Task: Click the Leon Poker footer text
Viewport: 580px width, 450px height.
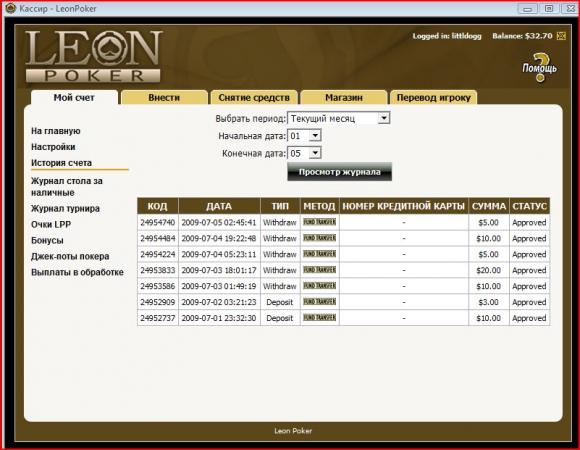Action: click(293, 431)
